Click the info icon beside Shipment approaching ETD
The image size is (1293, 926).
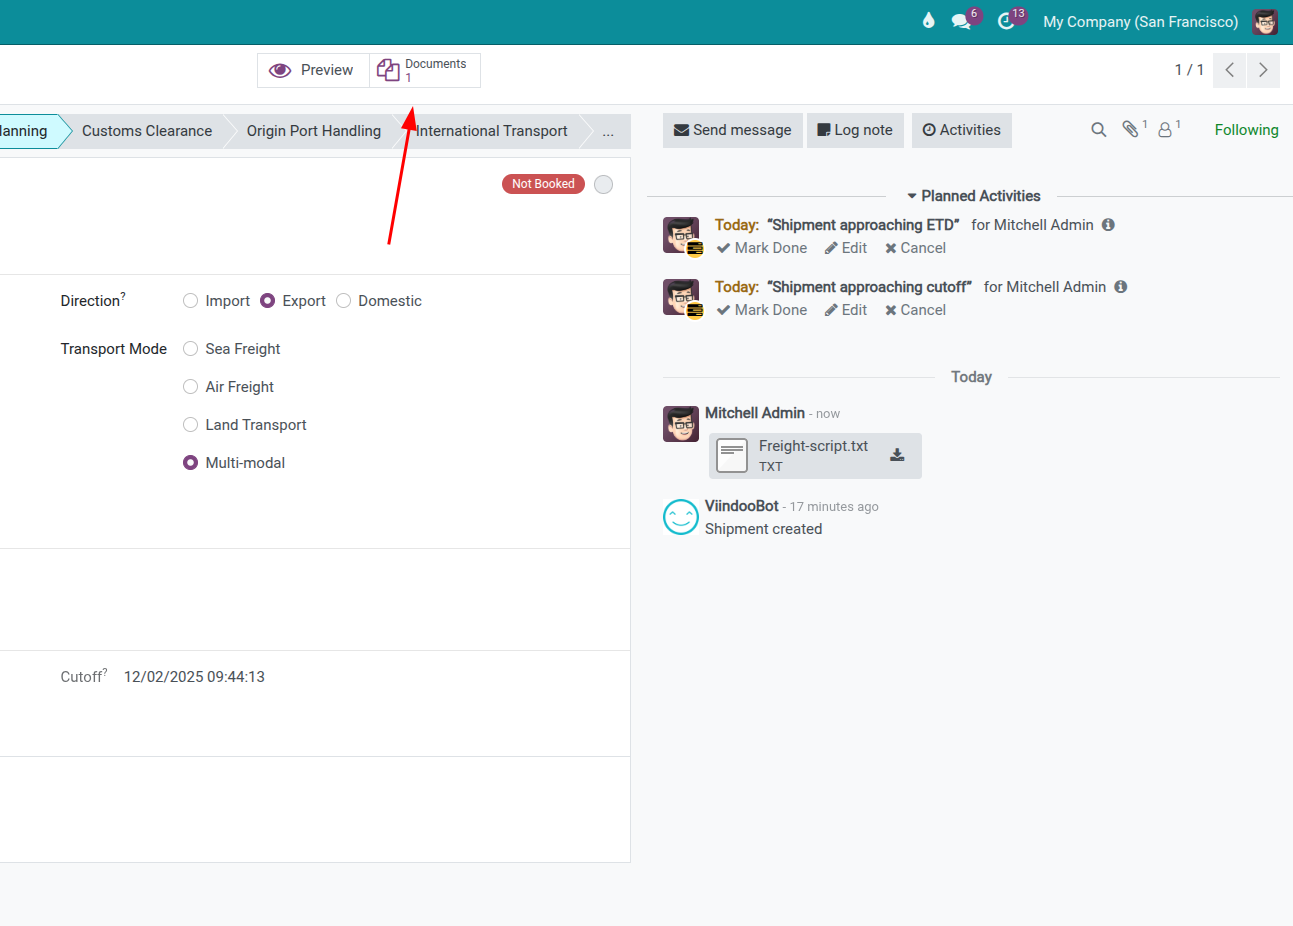pyautogui.click(x=1108, y=225)
